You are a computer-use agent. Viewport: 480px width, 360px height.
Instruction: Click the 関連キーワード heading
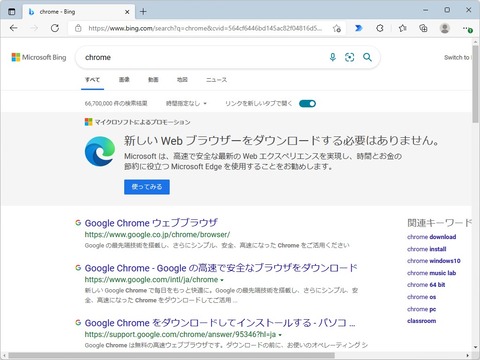439,223
